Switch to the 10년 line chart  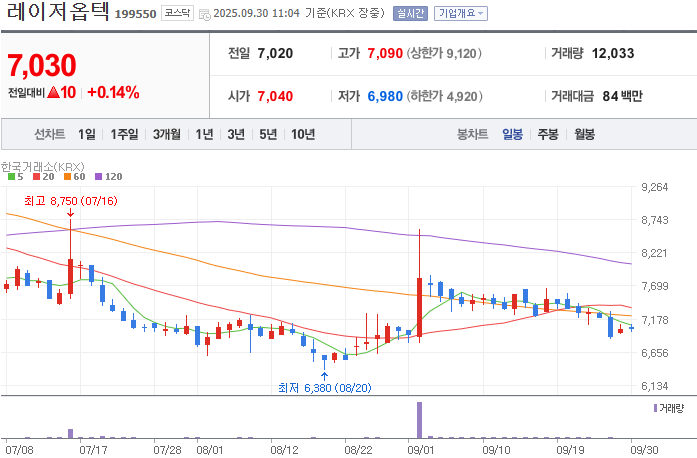click(x=303, y=134)
